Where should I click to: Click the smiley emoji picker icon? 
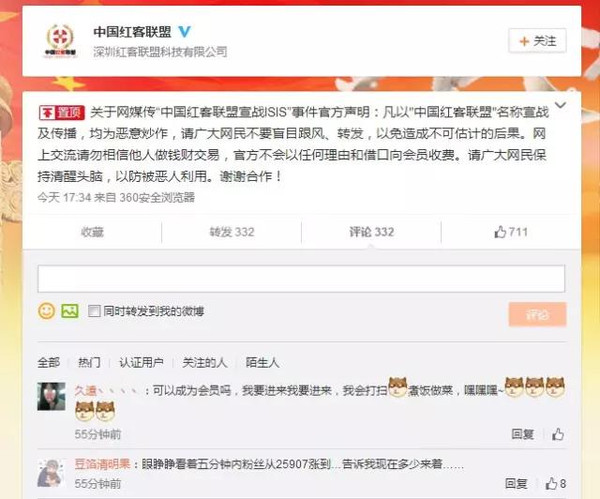[47, 311]
